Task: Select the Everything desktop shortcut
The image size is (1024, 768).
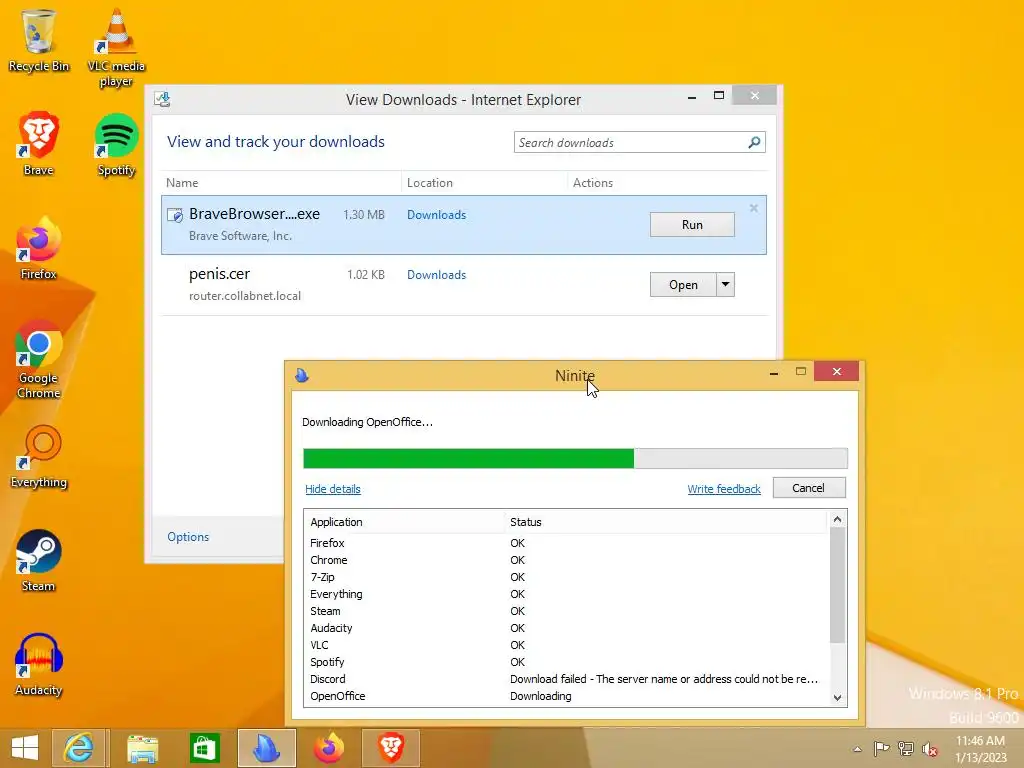Action: (39, 457)
